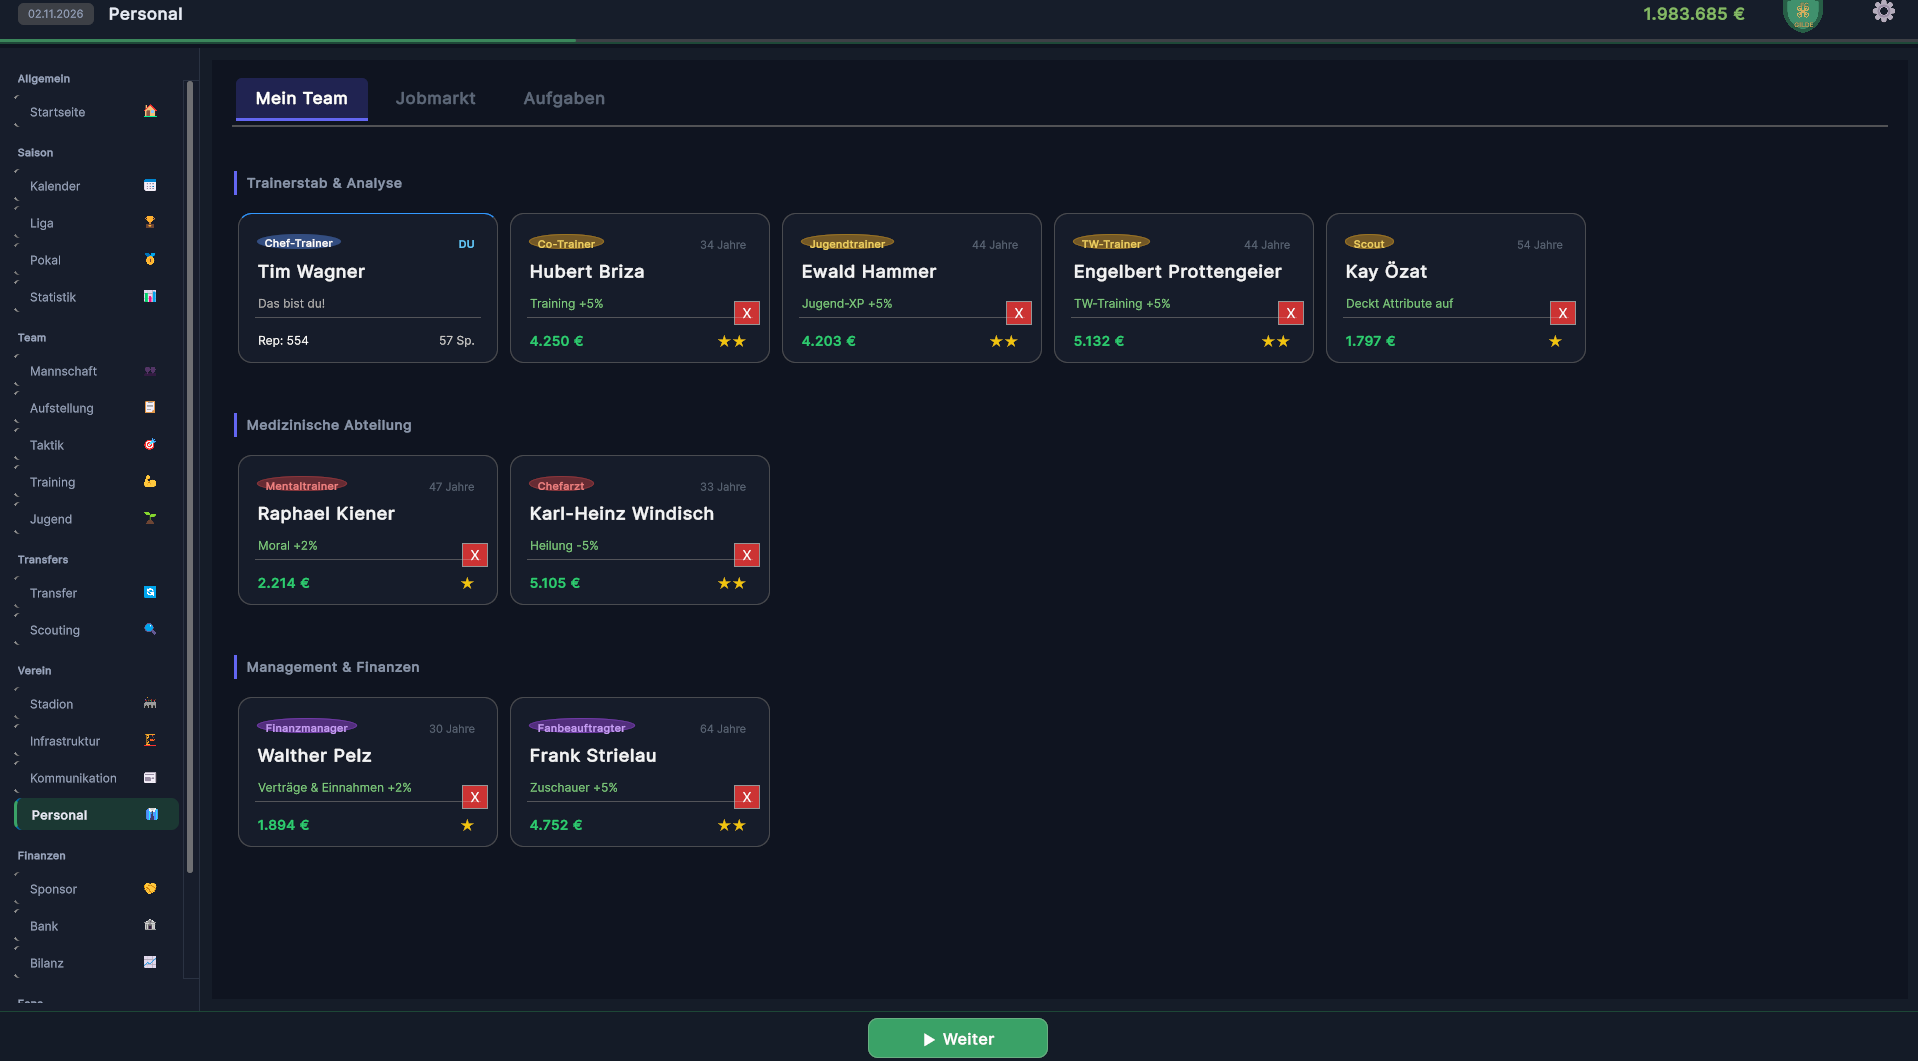Select the Tim Wagner Chef-Trainer card

click(x=368, y=288)
